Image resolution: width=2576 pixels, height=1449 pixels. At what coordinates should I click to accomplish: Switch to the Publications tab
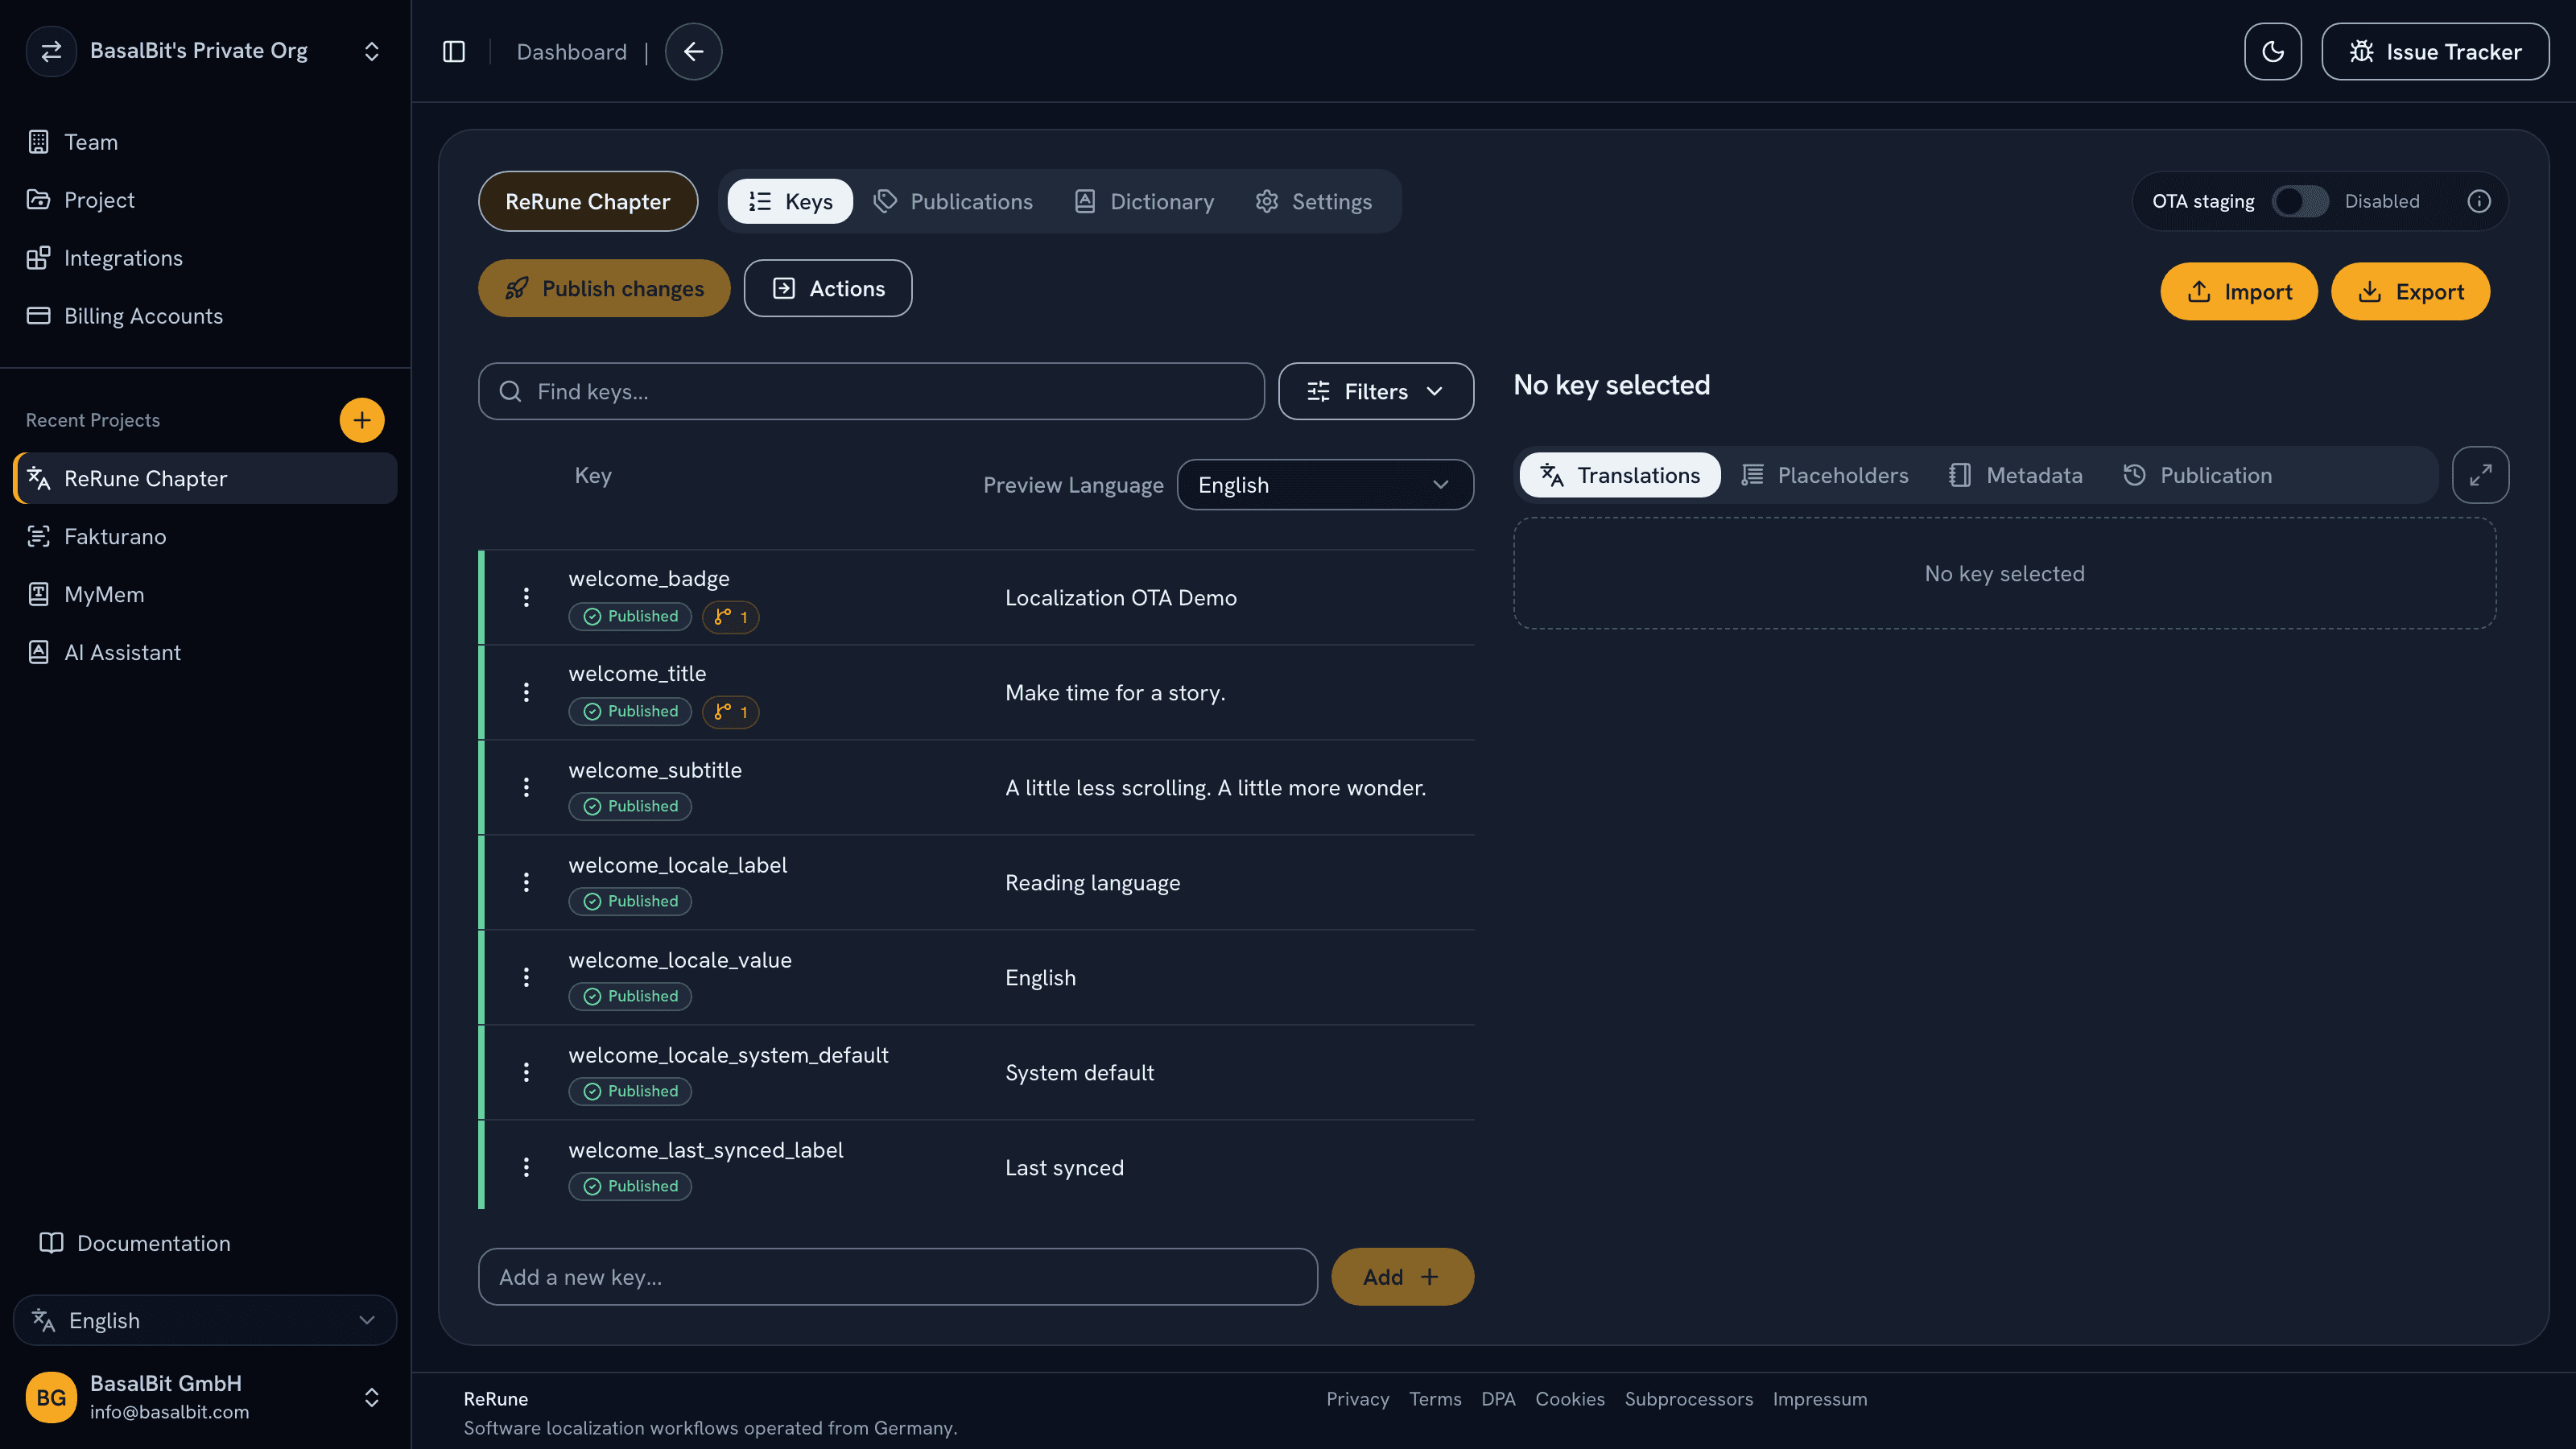[x=953, y=201]
